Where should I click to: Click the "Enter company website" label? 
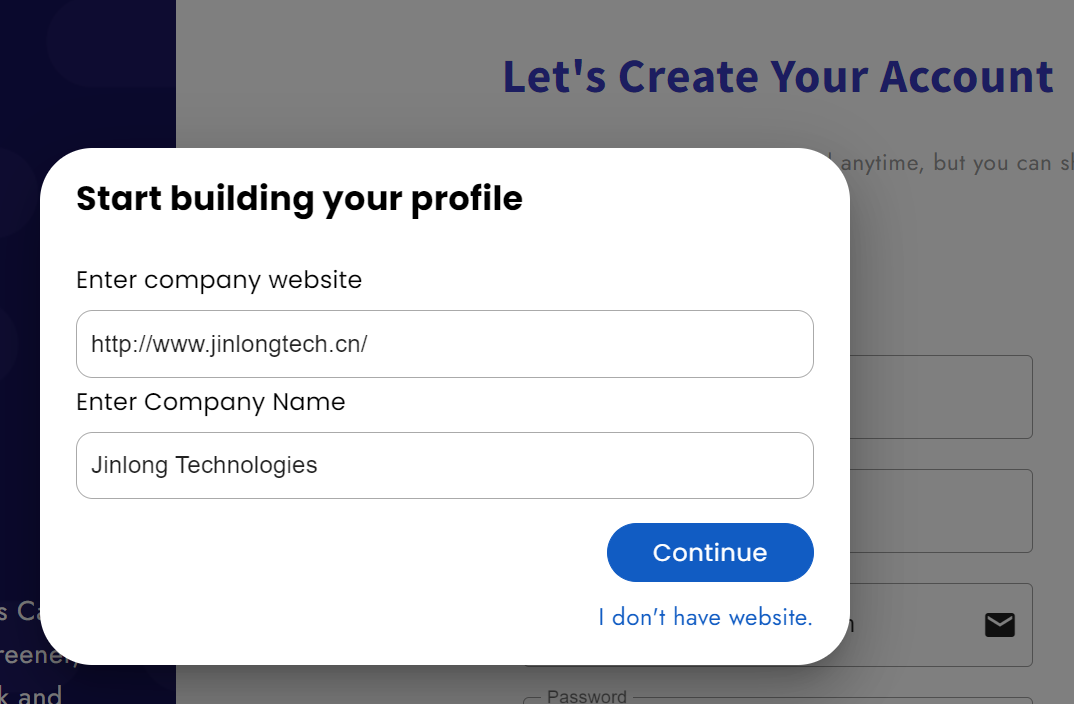(x=219, y=280)
